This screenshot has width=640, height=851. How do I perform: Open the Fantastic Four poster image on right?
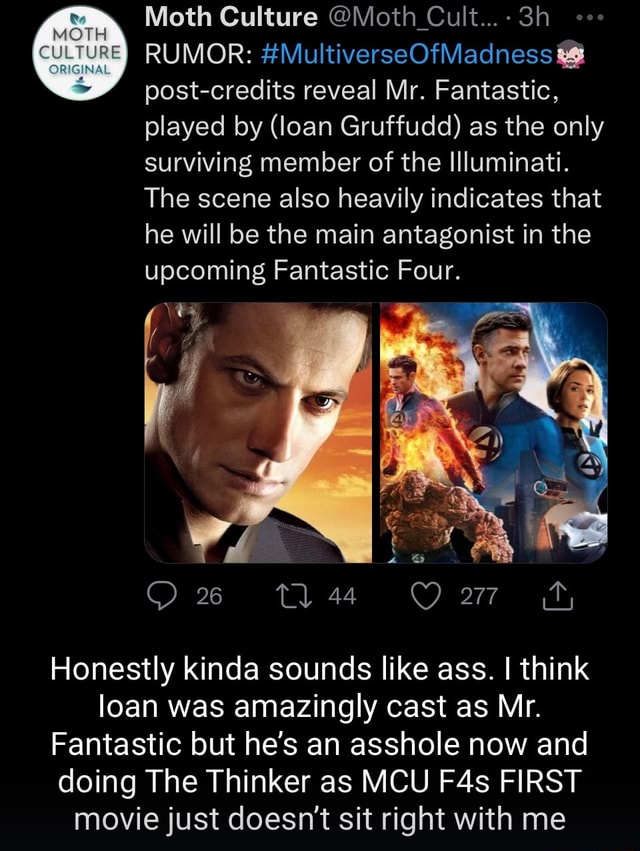[494, 433]
